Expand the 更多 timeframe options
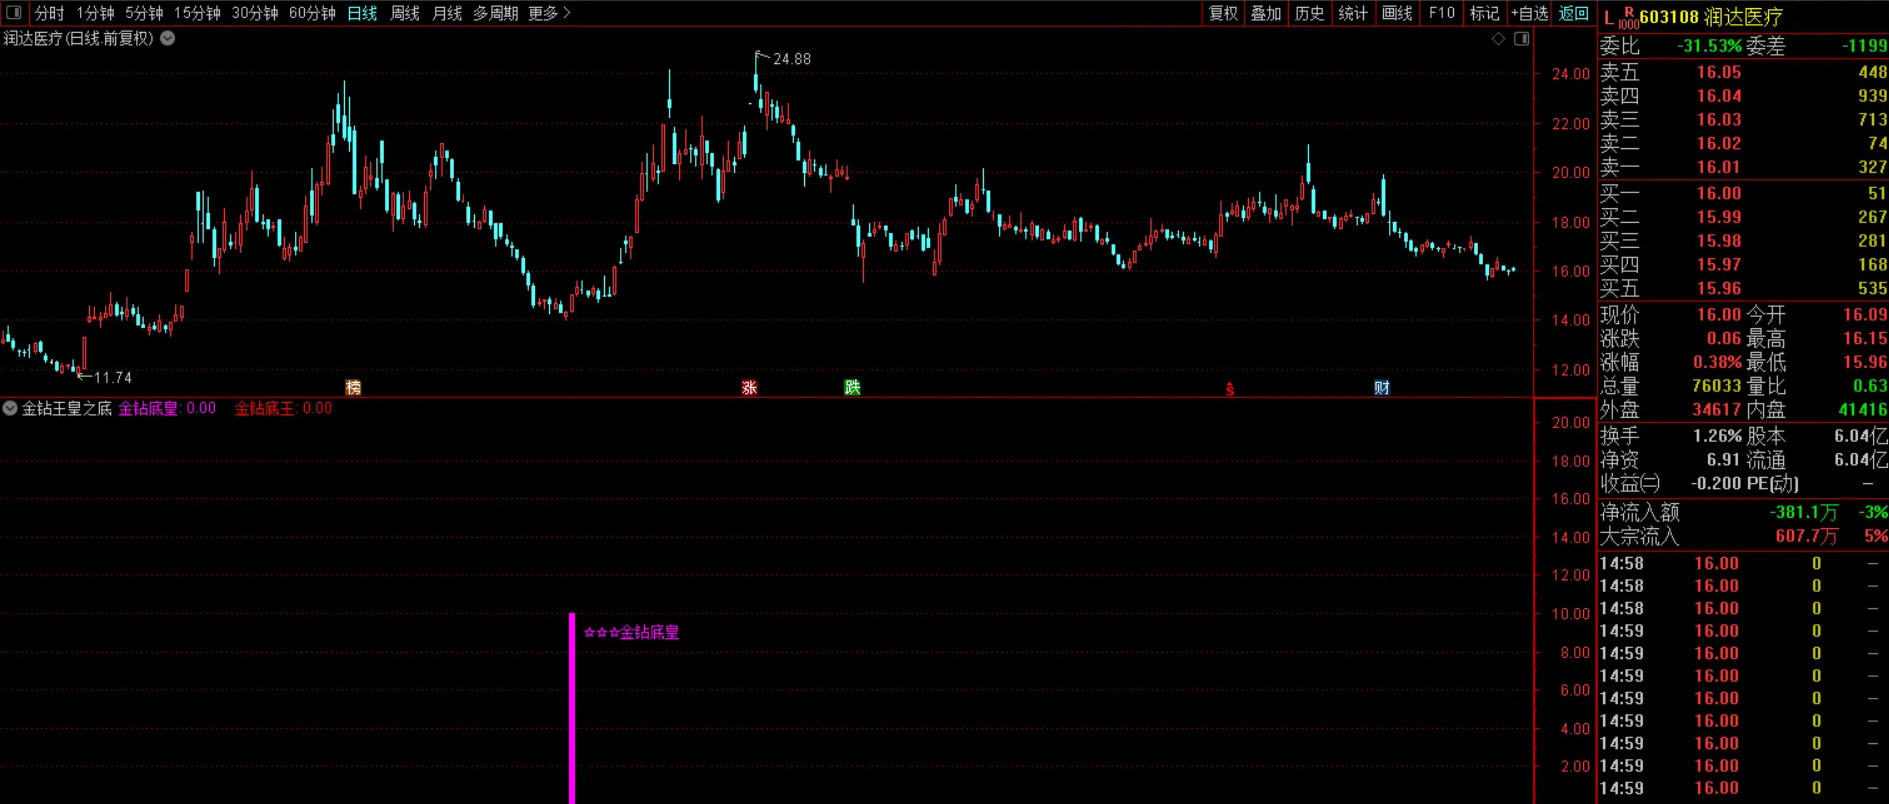The image size is (1889, 804). pos(549,13)
